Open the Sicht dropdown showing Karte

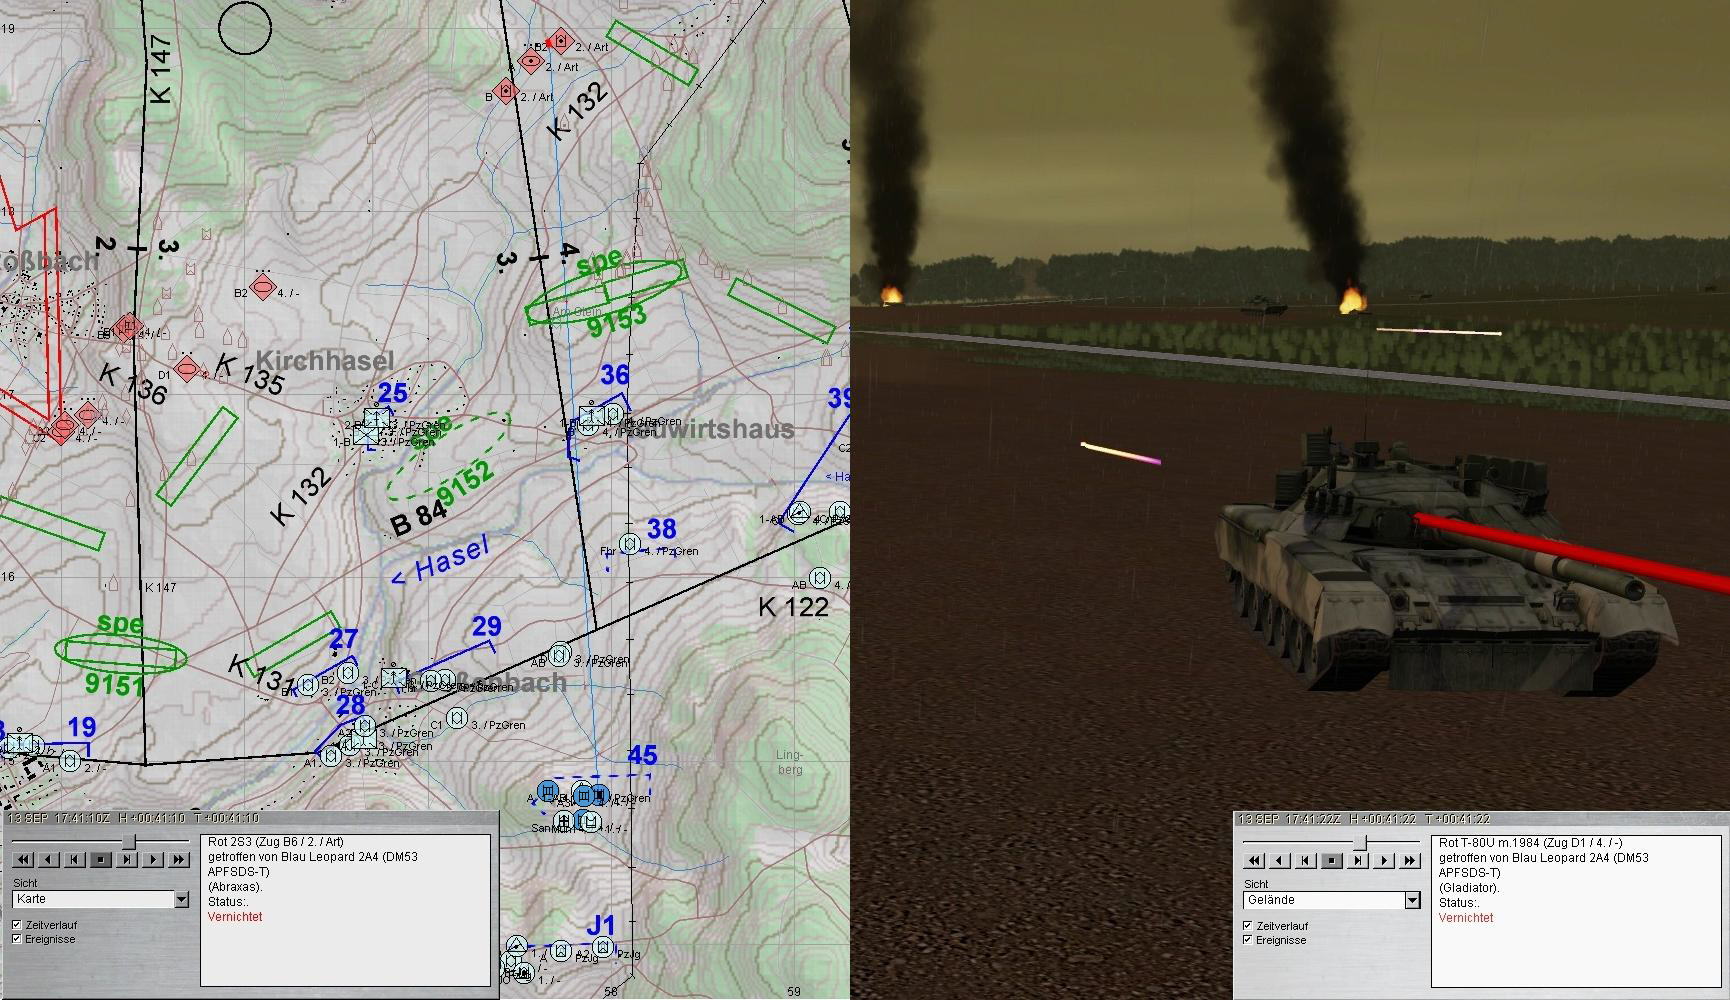tap(181, 900)
